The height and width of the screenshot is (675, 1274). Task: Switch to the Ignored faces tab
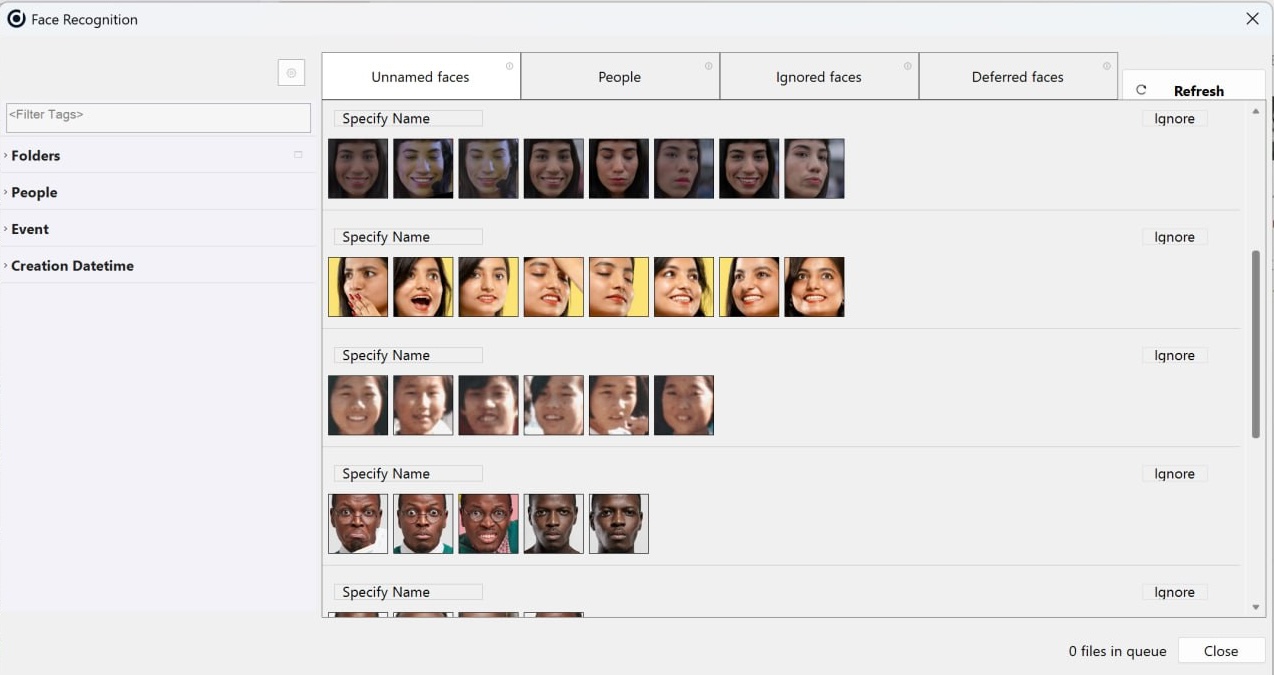[818, 77]
